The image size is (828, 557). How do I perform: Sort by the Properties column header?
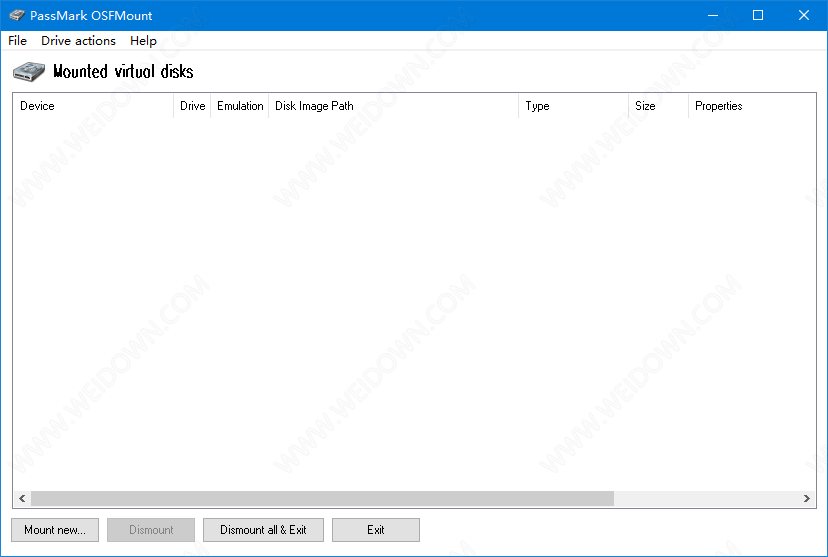(x=752, y=106)
